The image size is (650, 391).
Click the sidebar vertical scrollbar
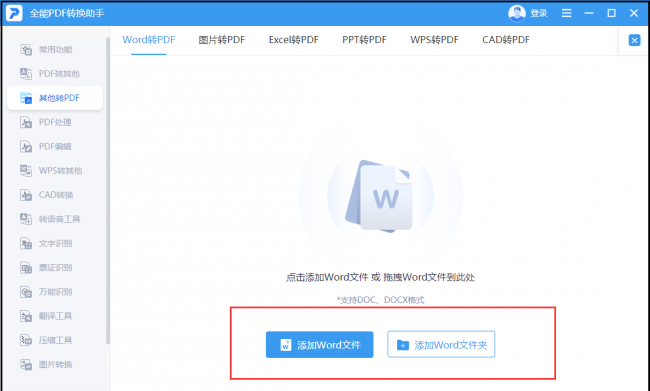point(108,191)
